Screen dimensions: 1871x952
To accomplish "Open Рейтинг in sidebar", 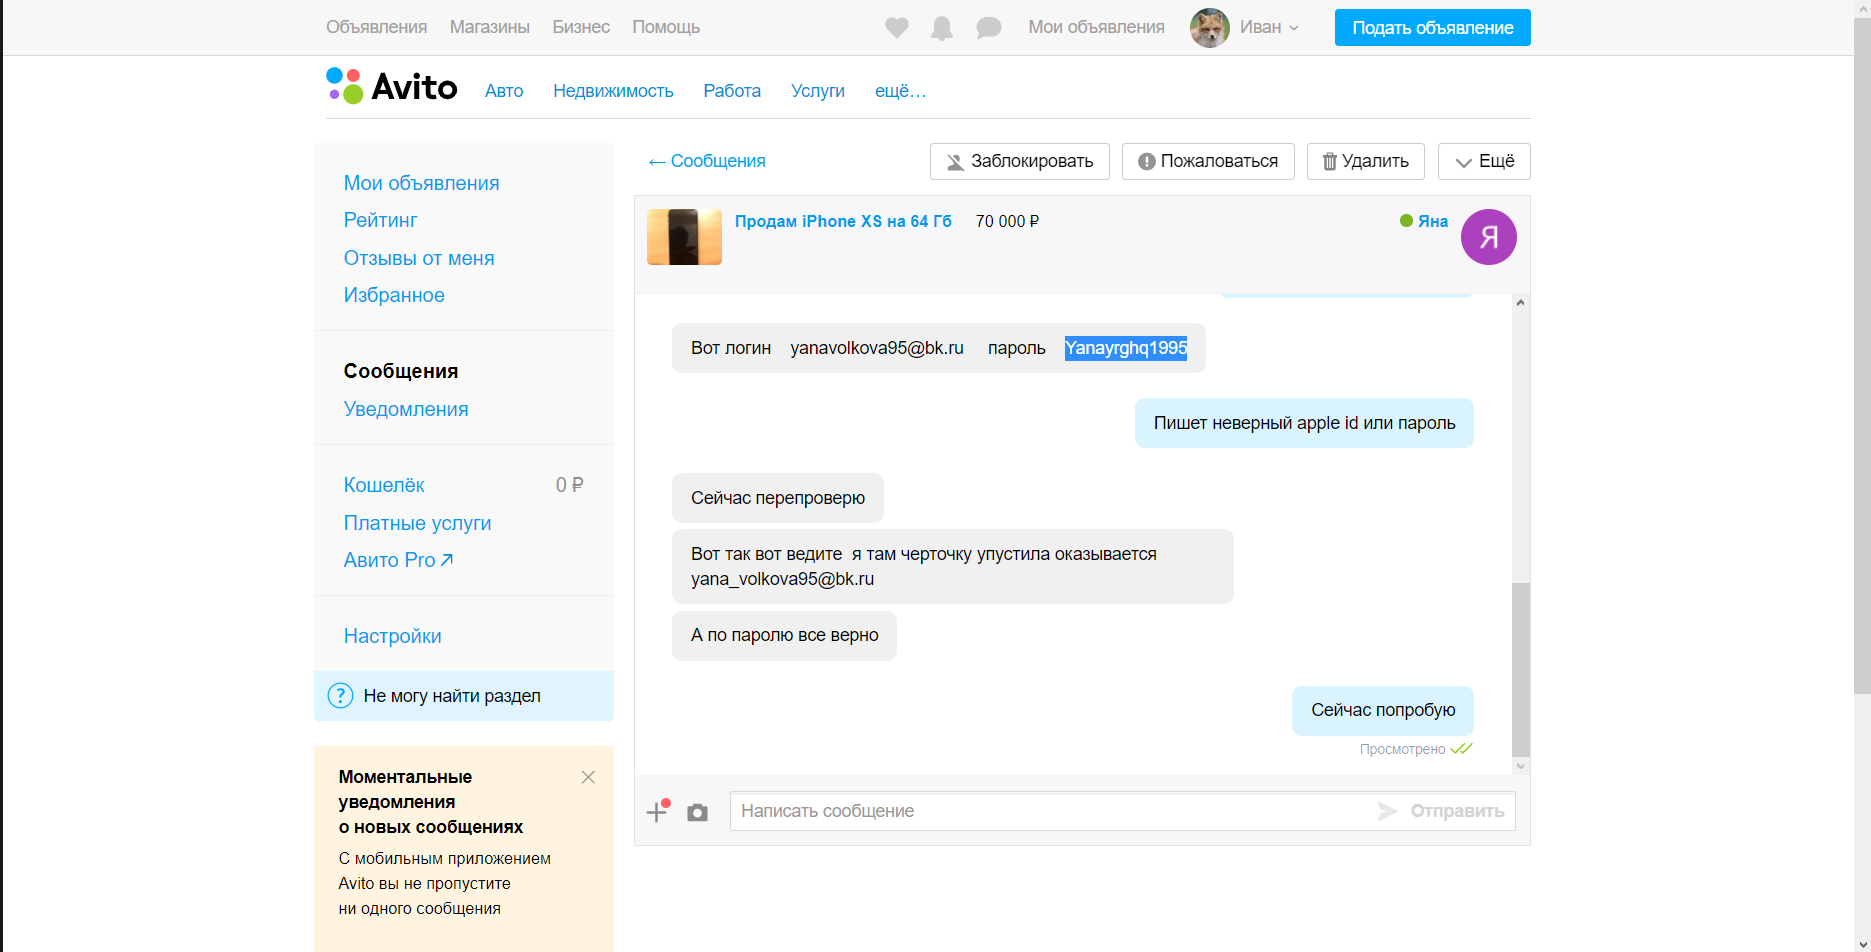I will pyautogui.click(x=381, y=220).
